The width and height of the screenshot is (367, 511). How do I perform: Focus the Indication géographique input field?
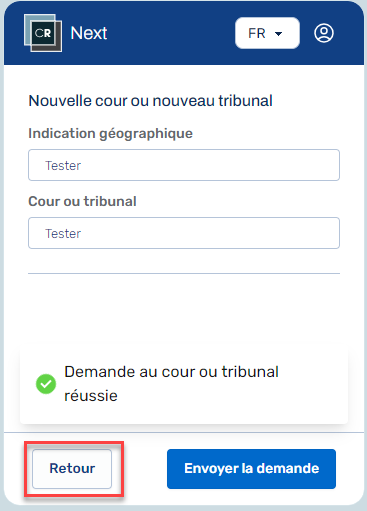[184, 165]
